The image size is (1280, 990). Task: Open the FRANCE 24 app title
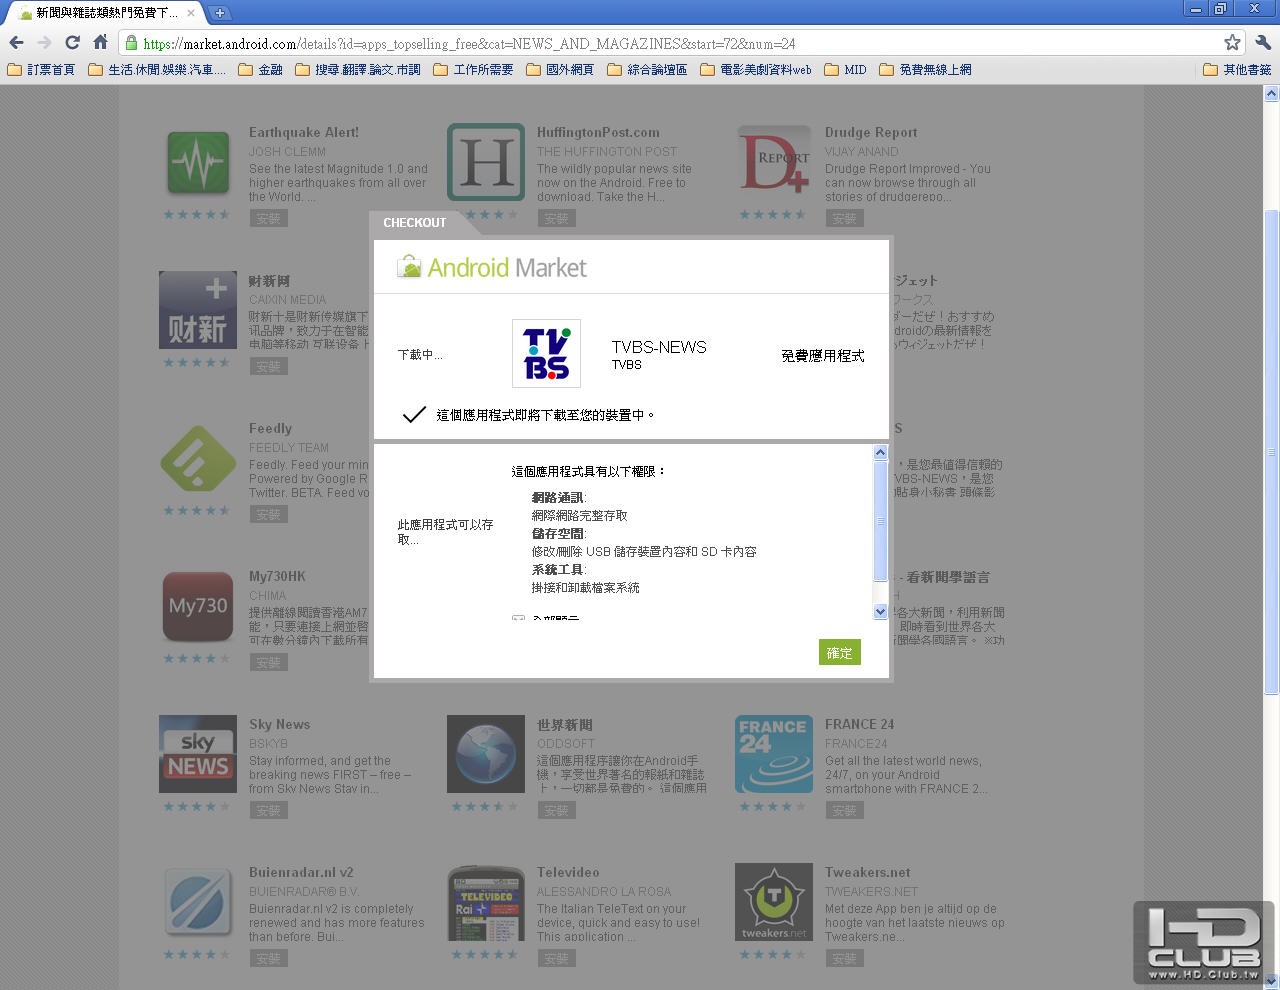(x=860, y=724)
